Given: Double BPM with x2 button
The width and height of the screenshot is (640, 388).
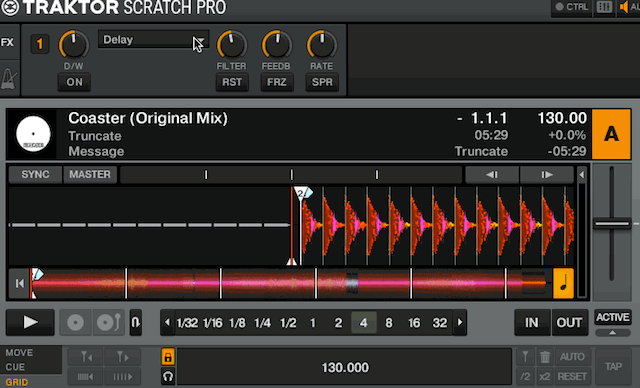Looking at the screenshot, I should (x=545, y=377).
